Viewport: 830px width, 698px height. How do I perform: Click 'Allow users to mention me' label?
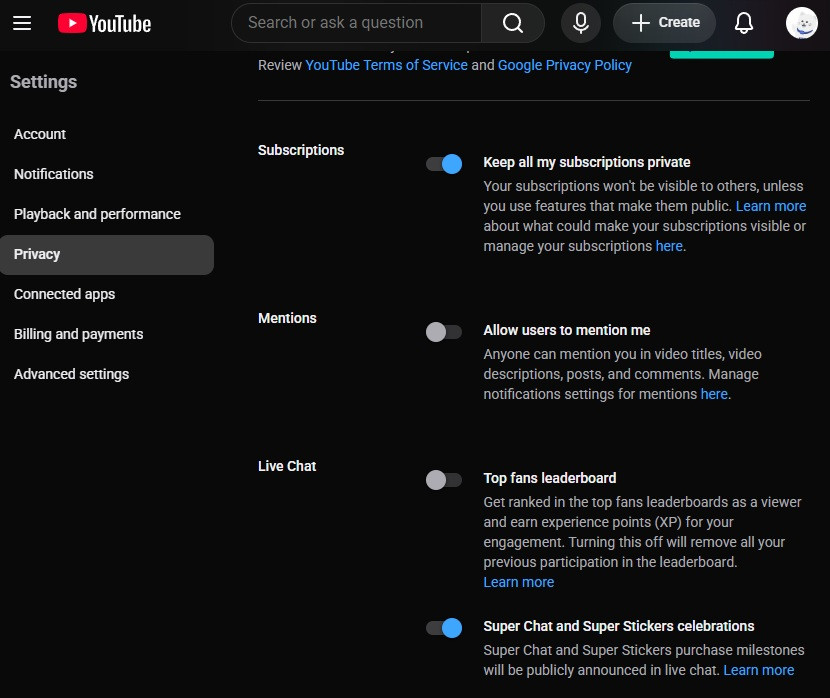(x=566, y=330)
